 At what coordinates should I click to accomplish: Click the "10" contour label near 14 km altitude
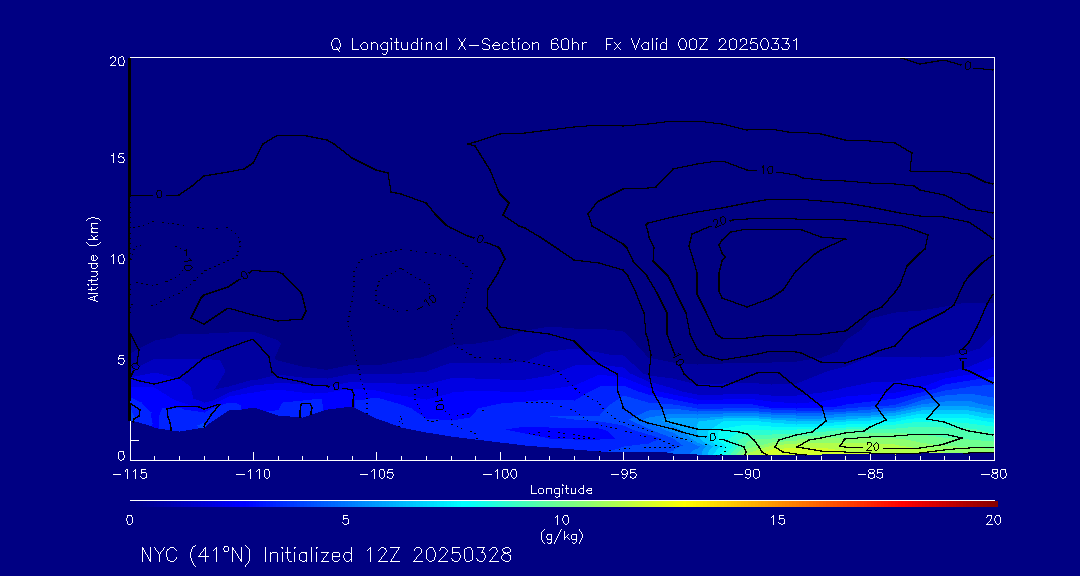coord(767,169)
